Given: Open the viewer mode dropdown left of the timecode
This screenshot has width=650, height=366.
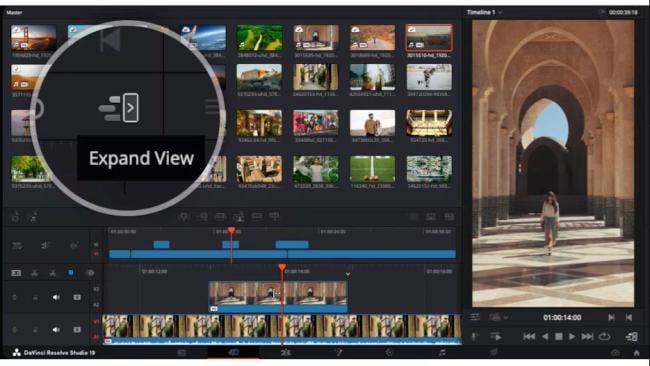Looking at the screenshot, I should point(499,318).
